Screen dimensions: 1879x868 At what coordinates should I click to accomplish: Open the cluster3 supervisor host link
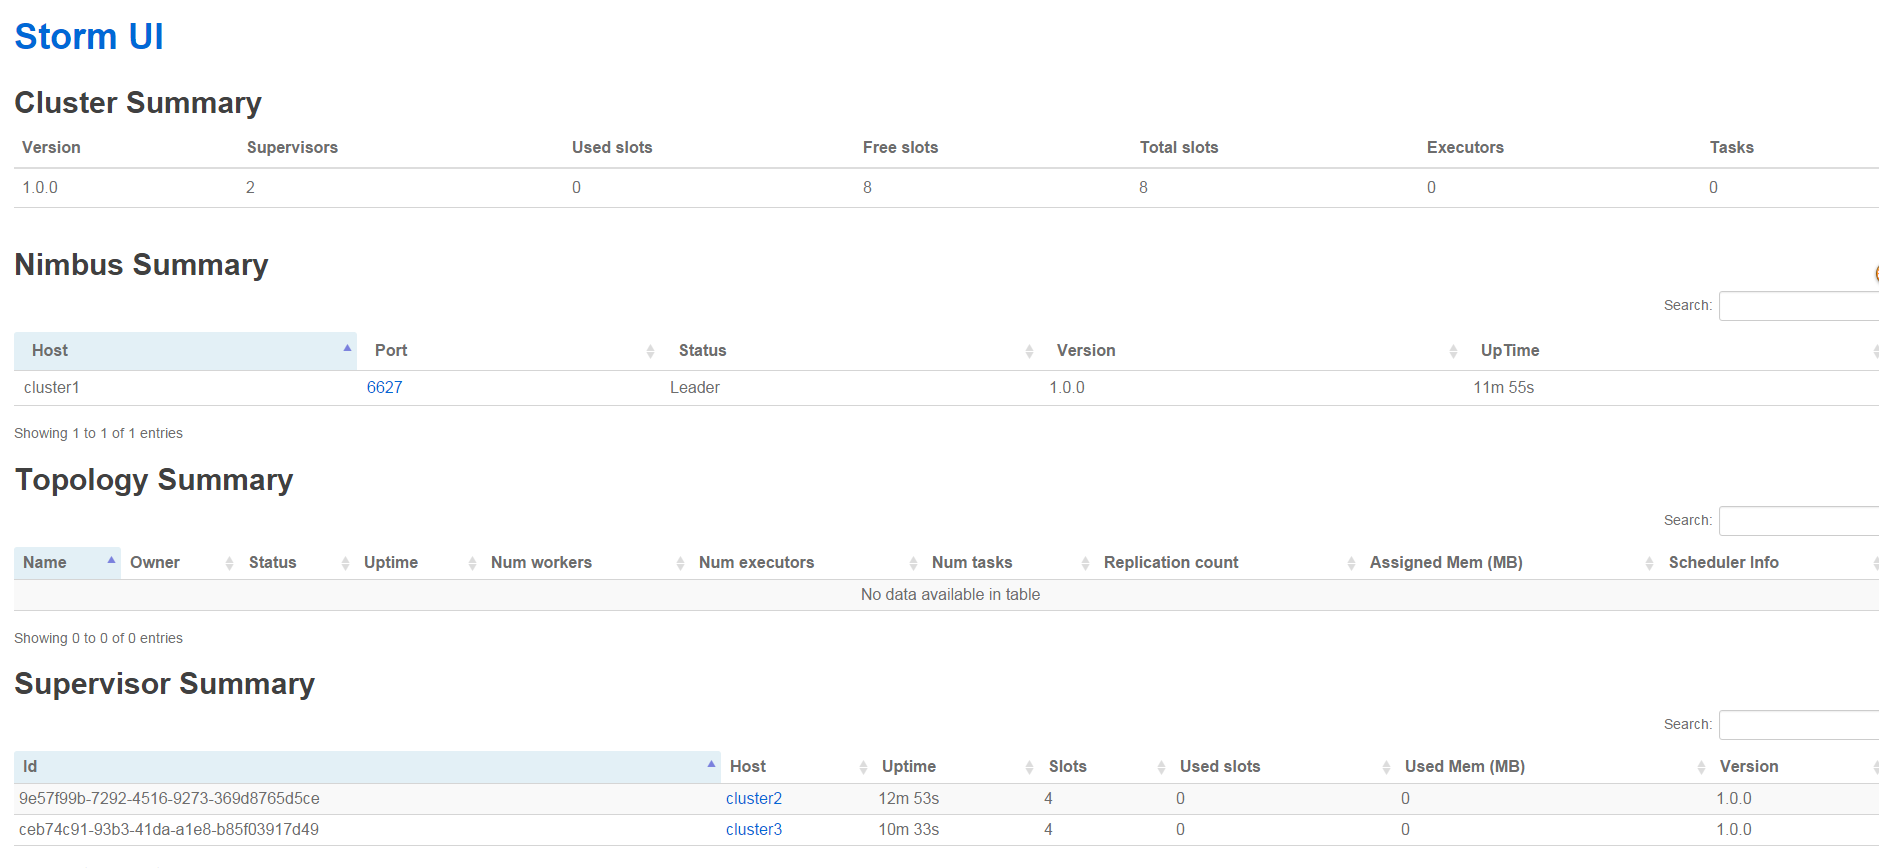coord(753,830)
